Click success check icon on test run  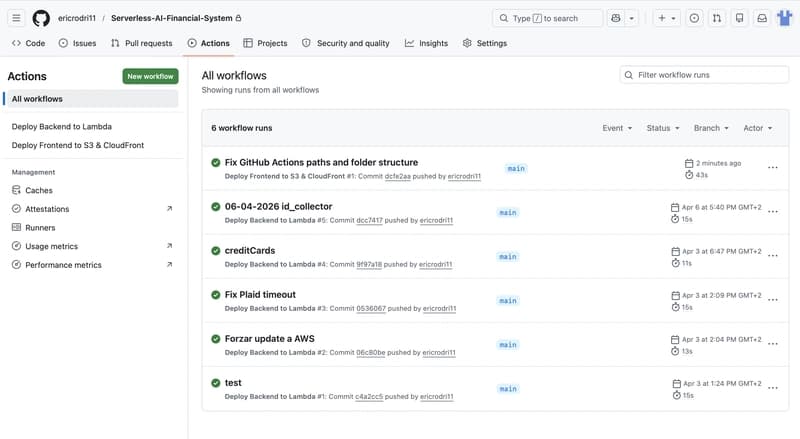(215, 383)
